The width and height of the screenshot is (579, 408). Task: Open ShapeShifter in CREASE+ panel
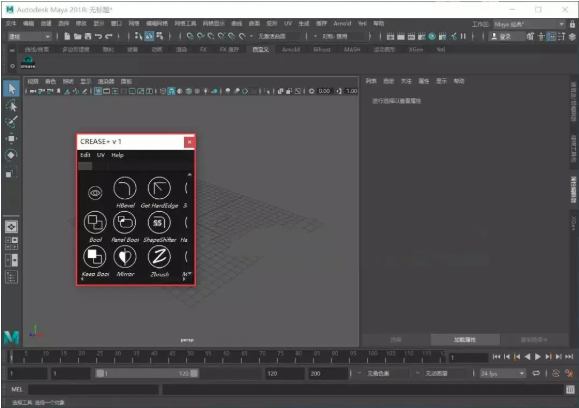click(159, 223)
